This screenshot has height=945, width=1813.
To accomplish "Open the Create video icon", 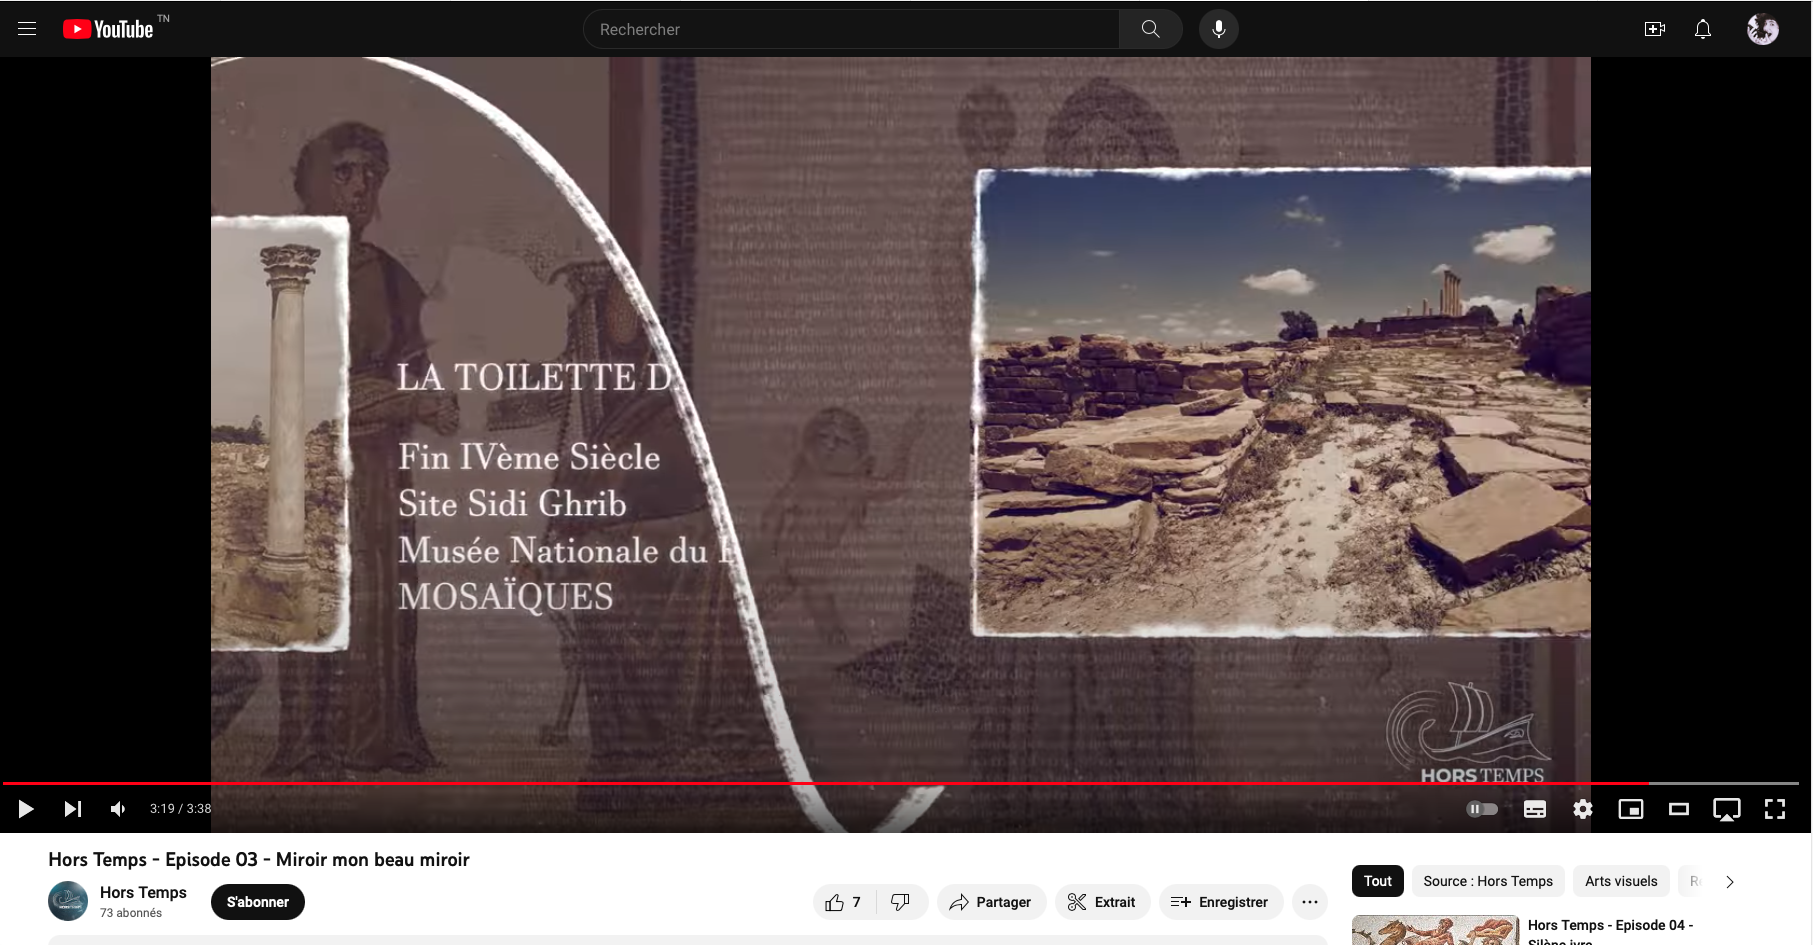I will (x=1655, y=29).
